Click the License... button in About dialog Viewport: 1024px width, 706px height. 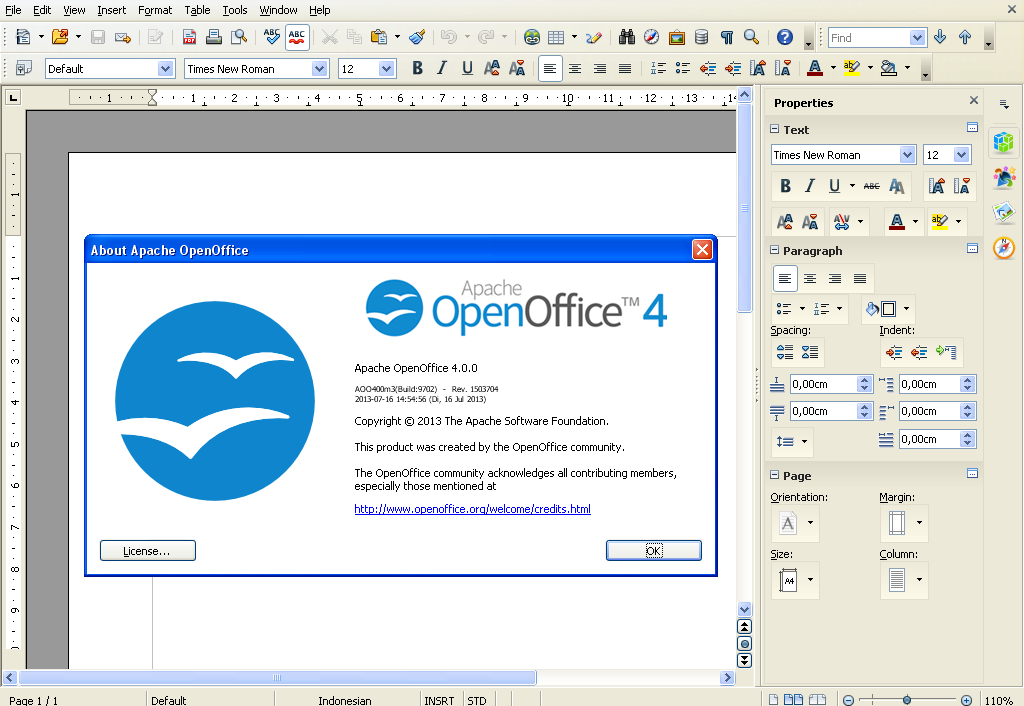pyautogui.click(x=148, y=551)
